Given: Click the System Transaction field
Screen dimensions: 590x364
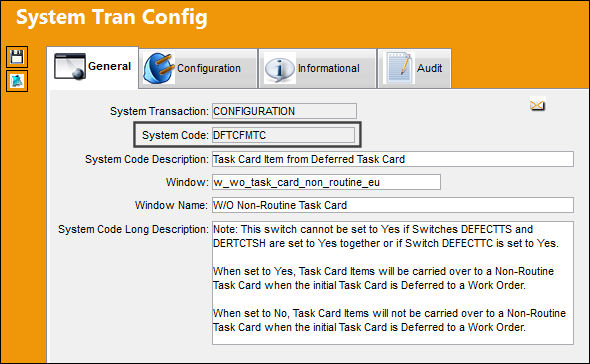Looking at the screenshot, I should coord(284,111).
